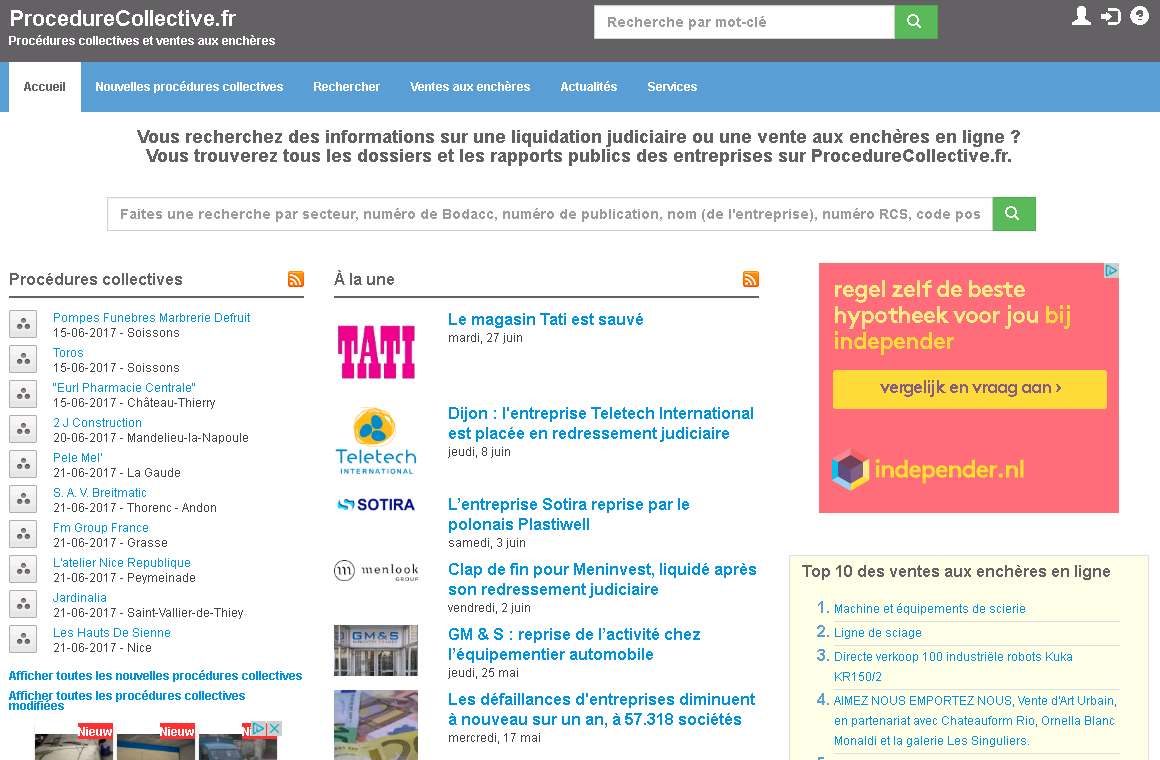Click Afficher toutes les procédures collectives modifiées
This screenshot has width=1160, height=760.
point(127,700)
